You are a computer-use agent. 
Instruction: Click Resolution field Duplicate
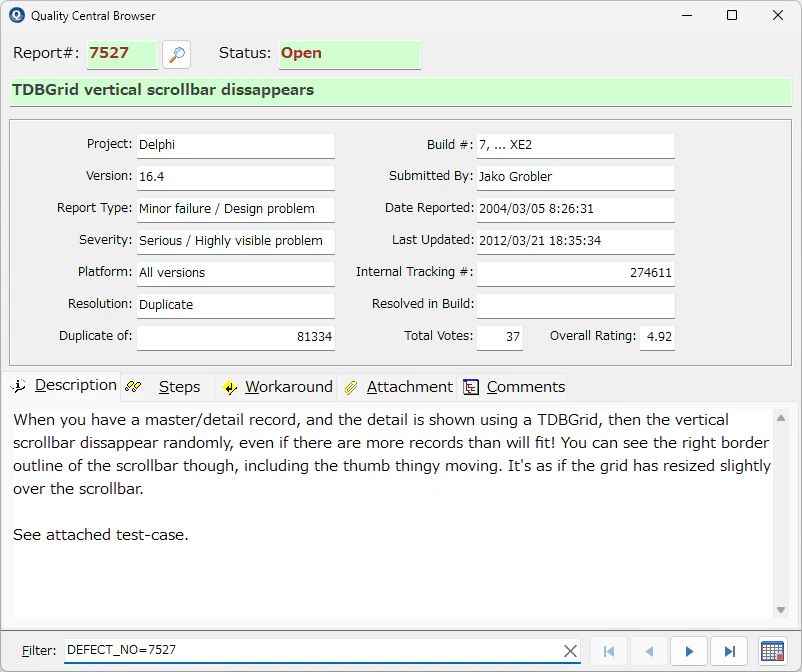click(x=236, y=305)
